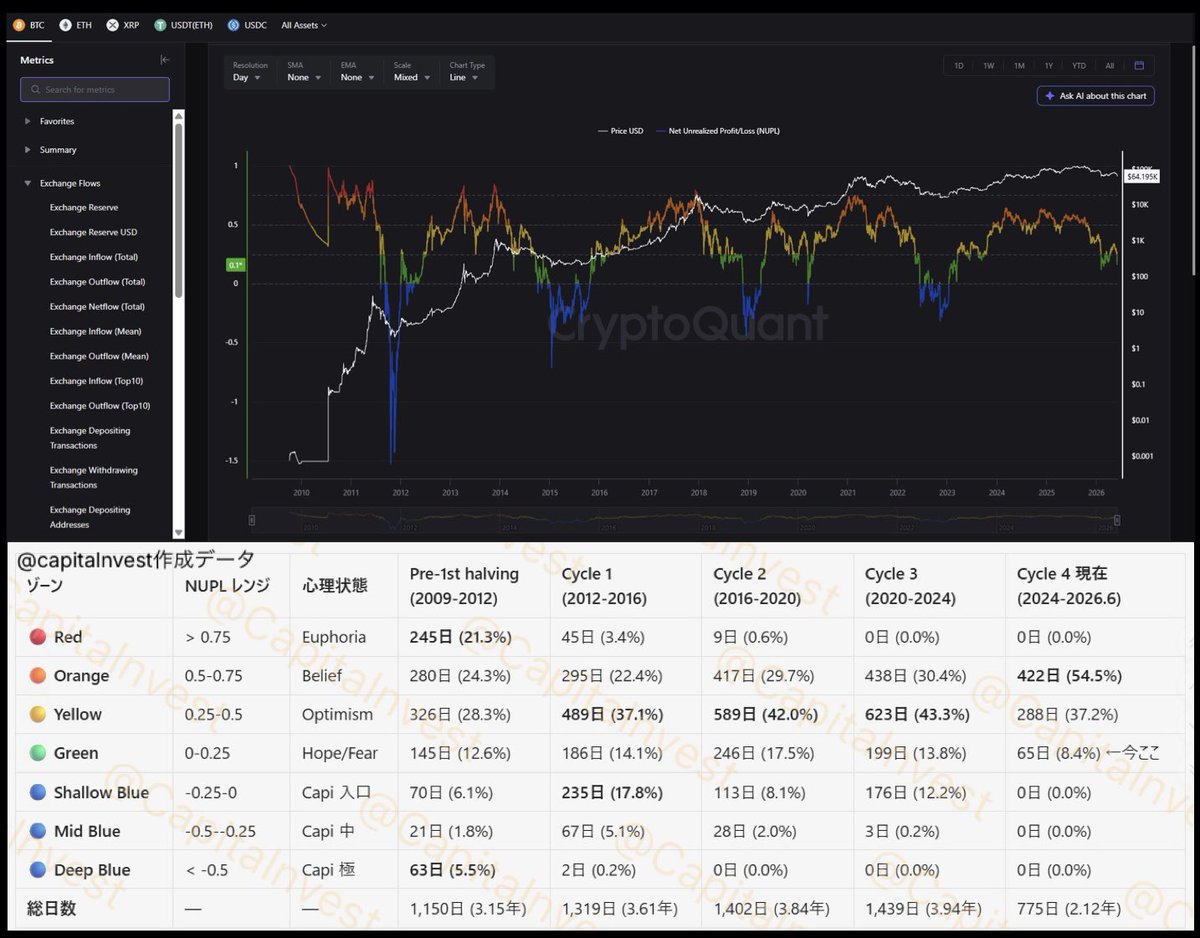The width and height of the screenshot is (1200, 938).
Task: Click the sidebar scrollbar down arrow
Action: [179, 533]
